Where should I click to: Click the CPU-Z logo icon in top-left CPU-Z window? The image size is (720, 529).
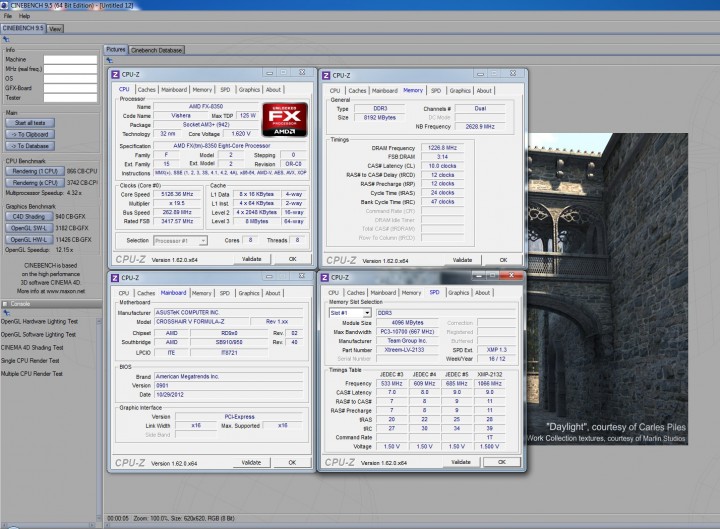(116, 74)
